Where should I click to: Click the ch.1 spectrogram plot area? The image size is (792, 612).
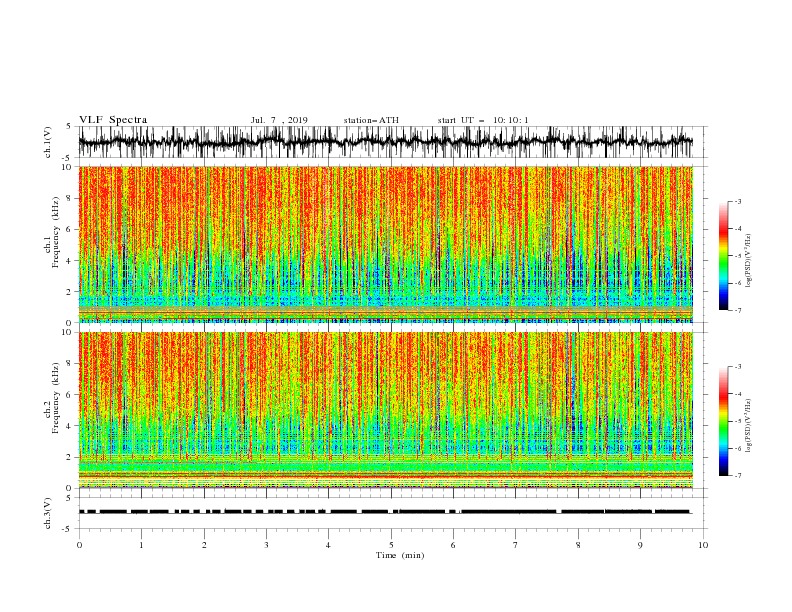pos(386,244)
